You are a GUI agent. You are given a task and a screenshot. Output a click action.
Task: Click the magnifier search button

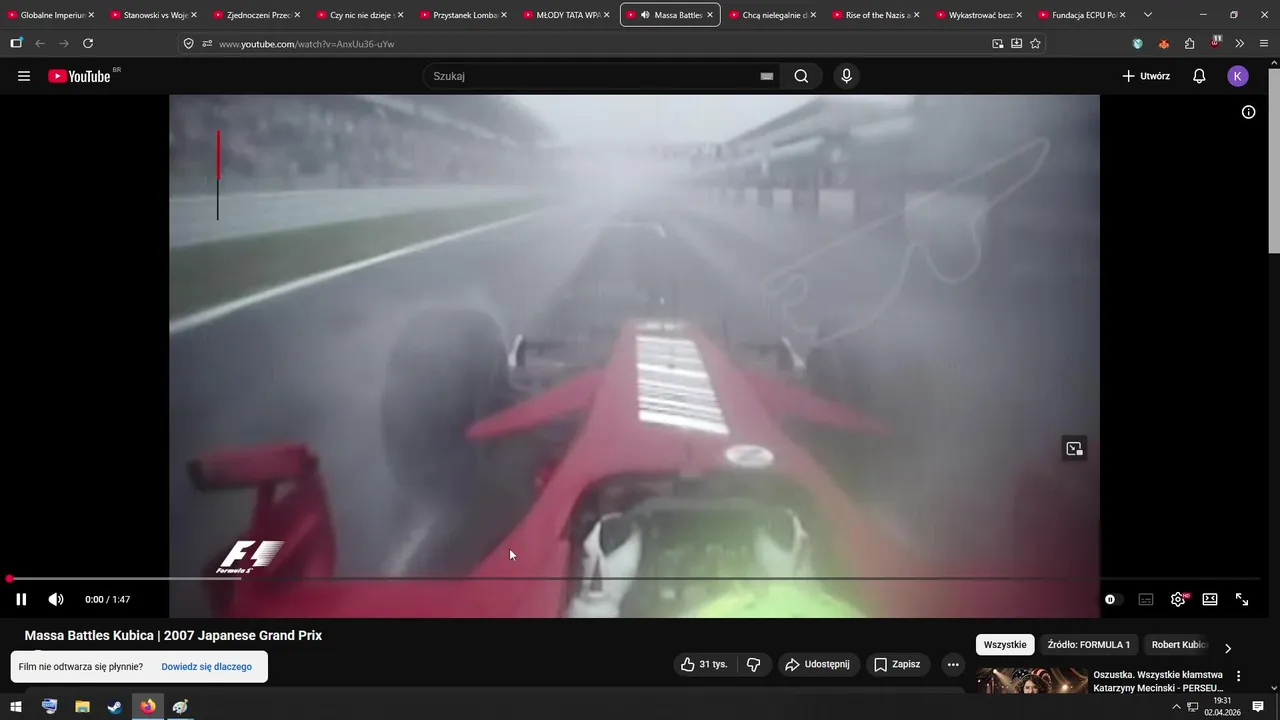(801, 76)
